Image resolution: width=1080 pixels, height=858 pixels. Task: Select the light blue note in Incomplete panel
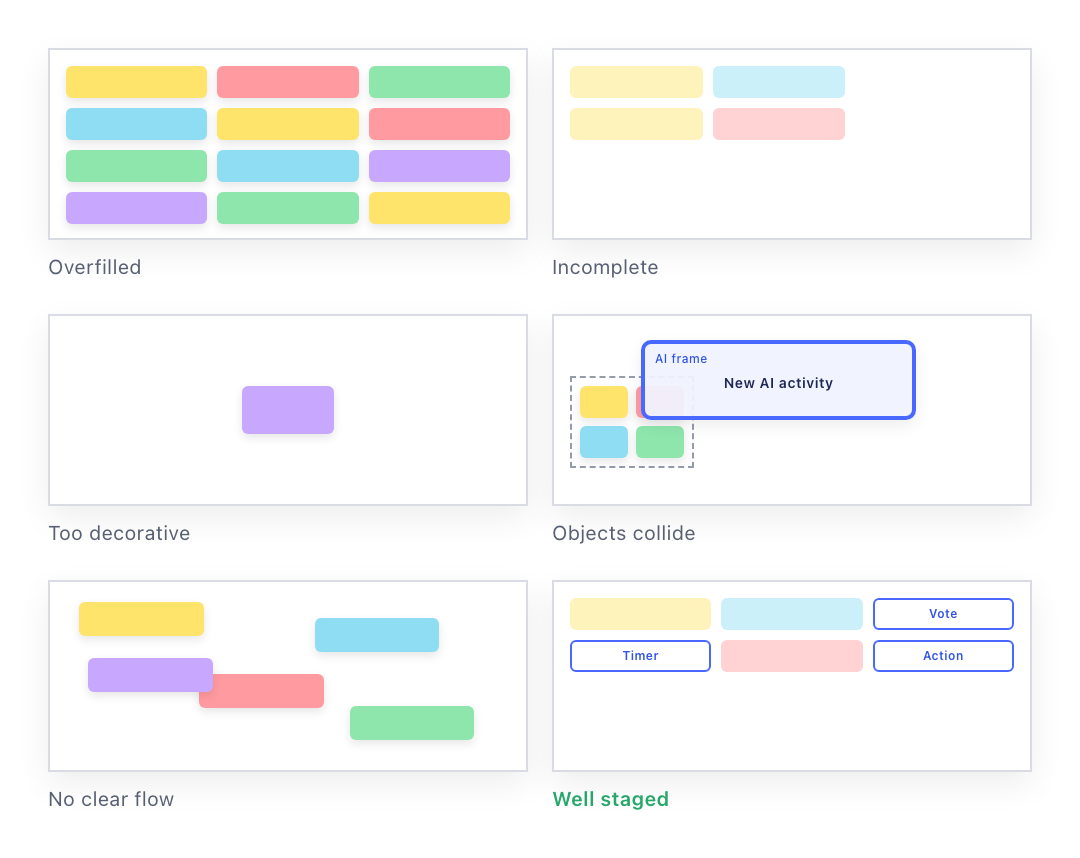(x=779, y=82)
